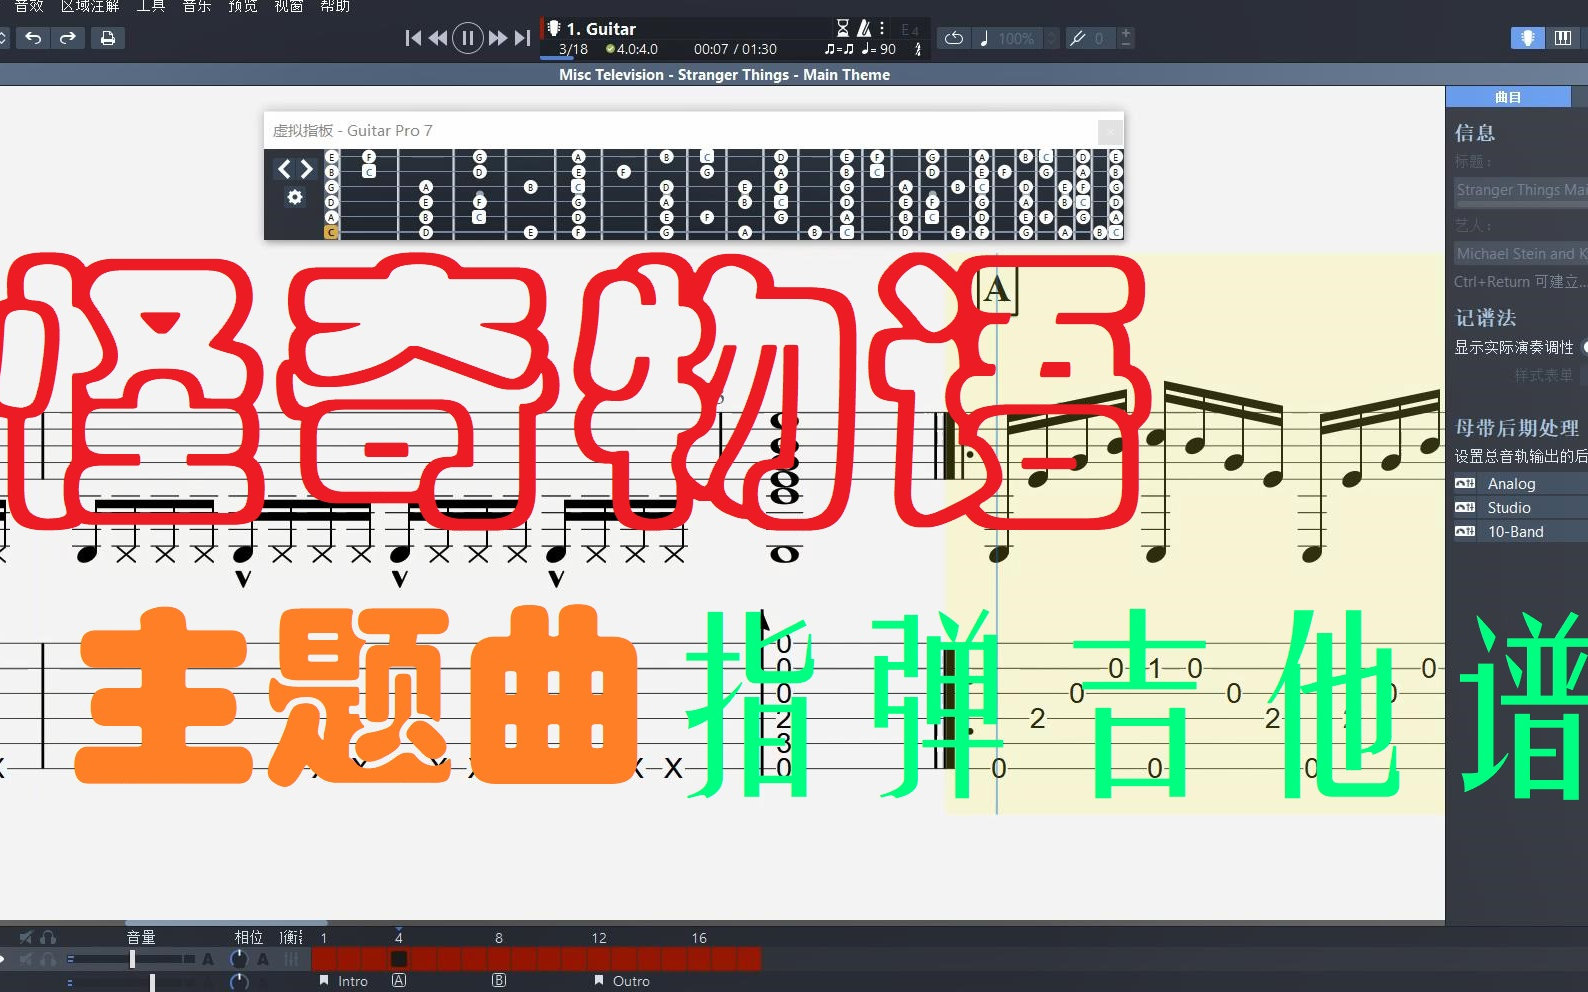Viewport: 1588px width, 992px height.
Task: Open the 100% speed dropdown
Action: pos(1051,38)
